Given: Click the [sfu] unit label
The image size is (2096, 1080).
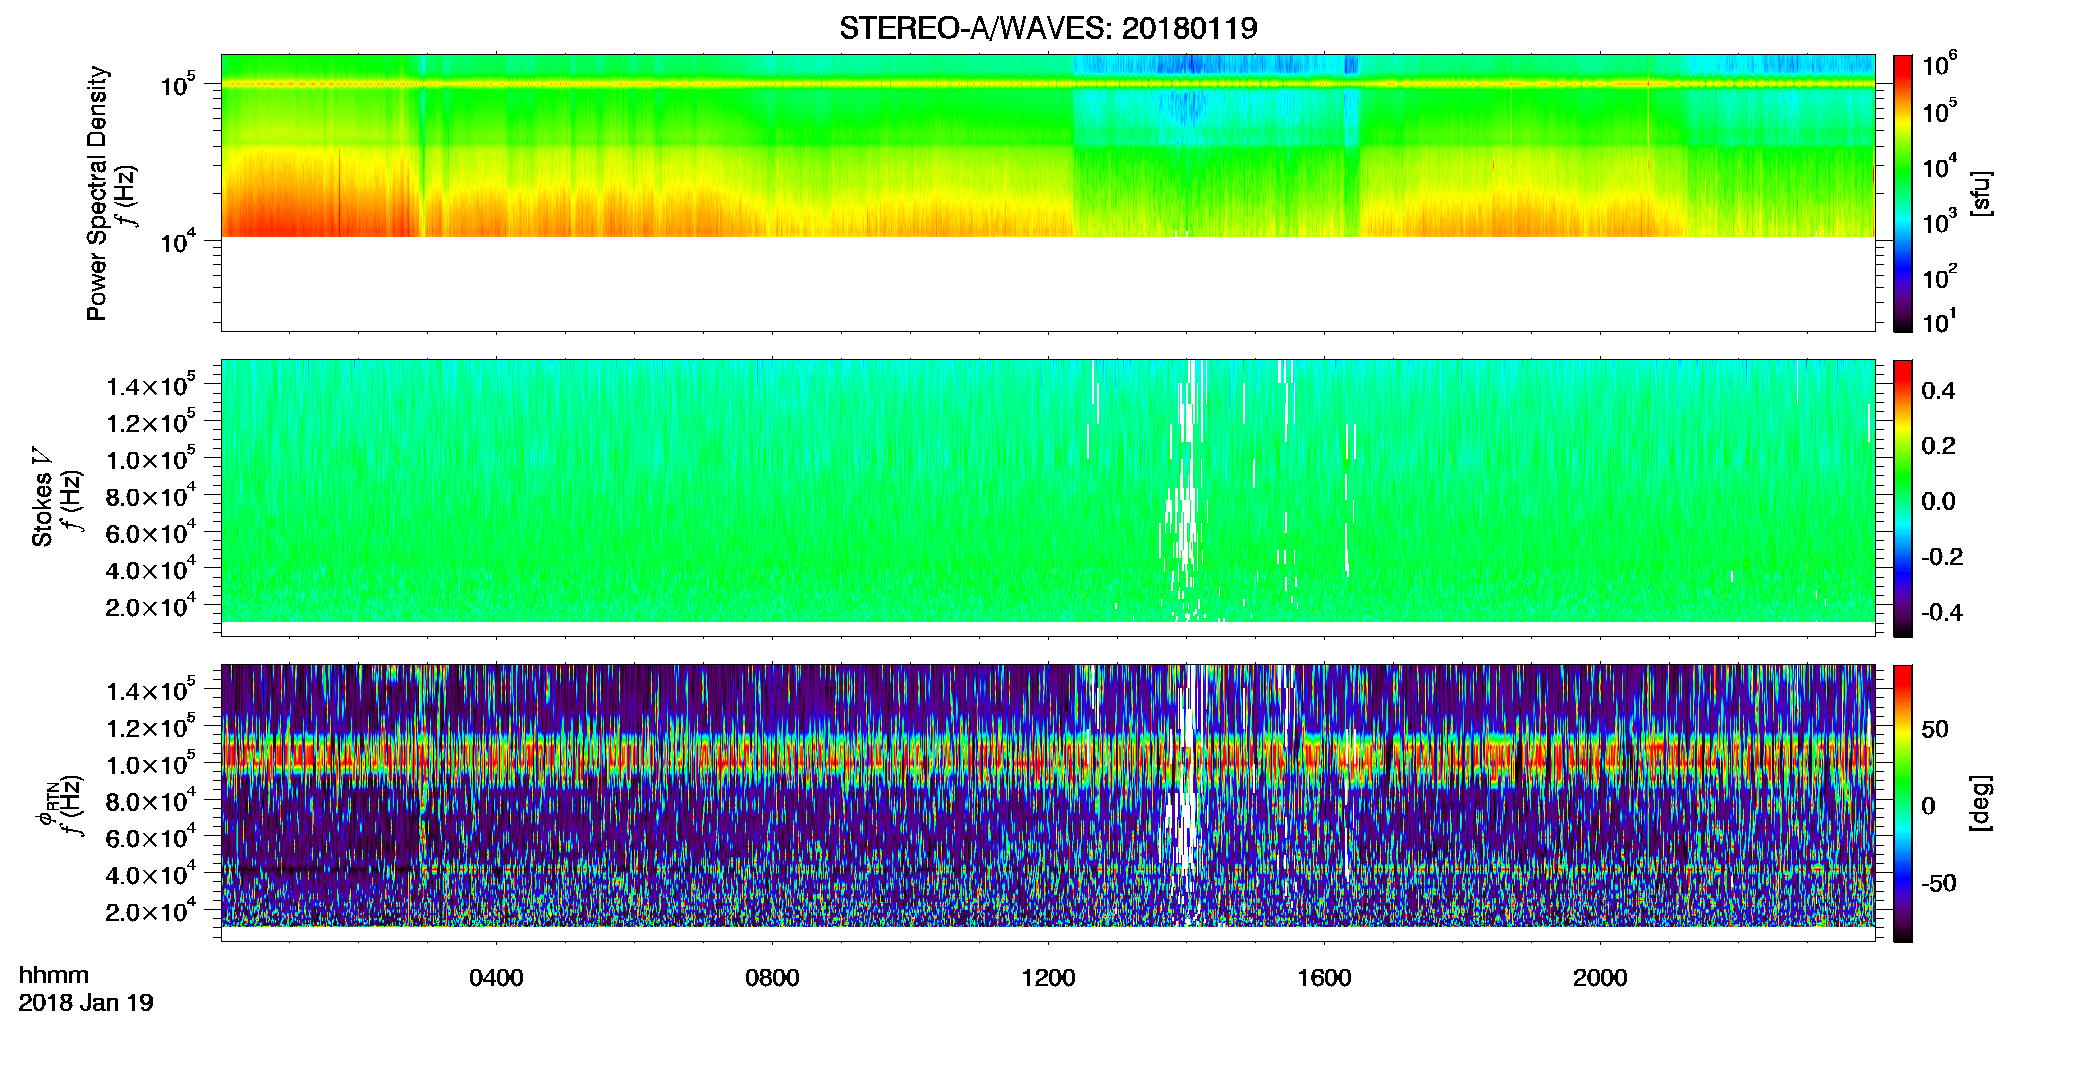Looking at the screenshot, I should pos(1980,194).
